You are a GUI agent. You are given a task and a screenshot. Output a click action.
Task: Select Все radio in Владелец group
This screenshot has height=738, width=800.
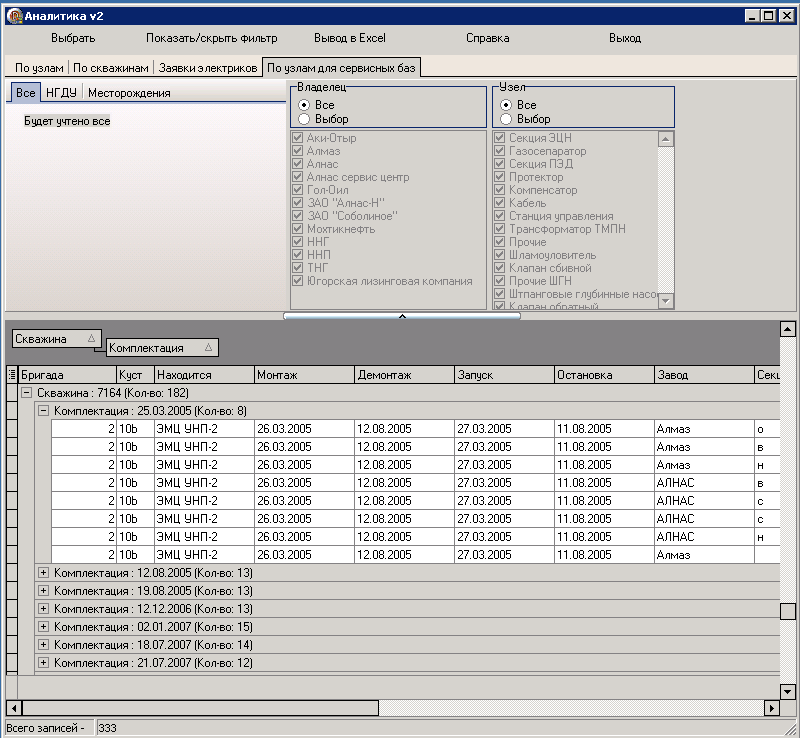tap(304, 105)
